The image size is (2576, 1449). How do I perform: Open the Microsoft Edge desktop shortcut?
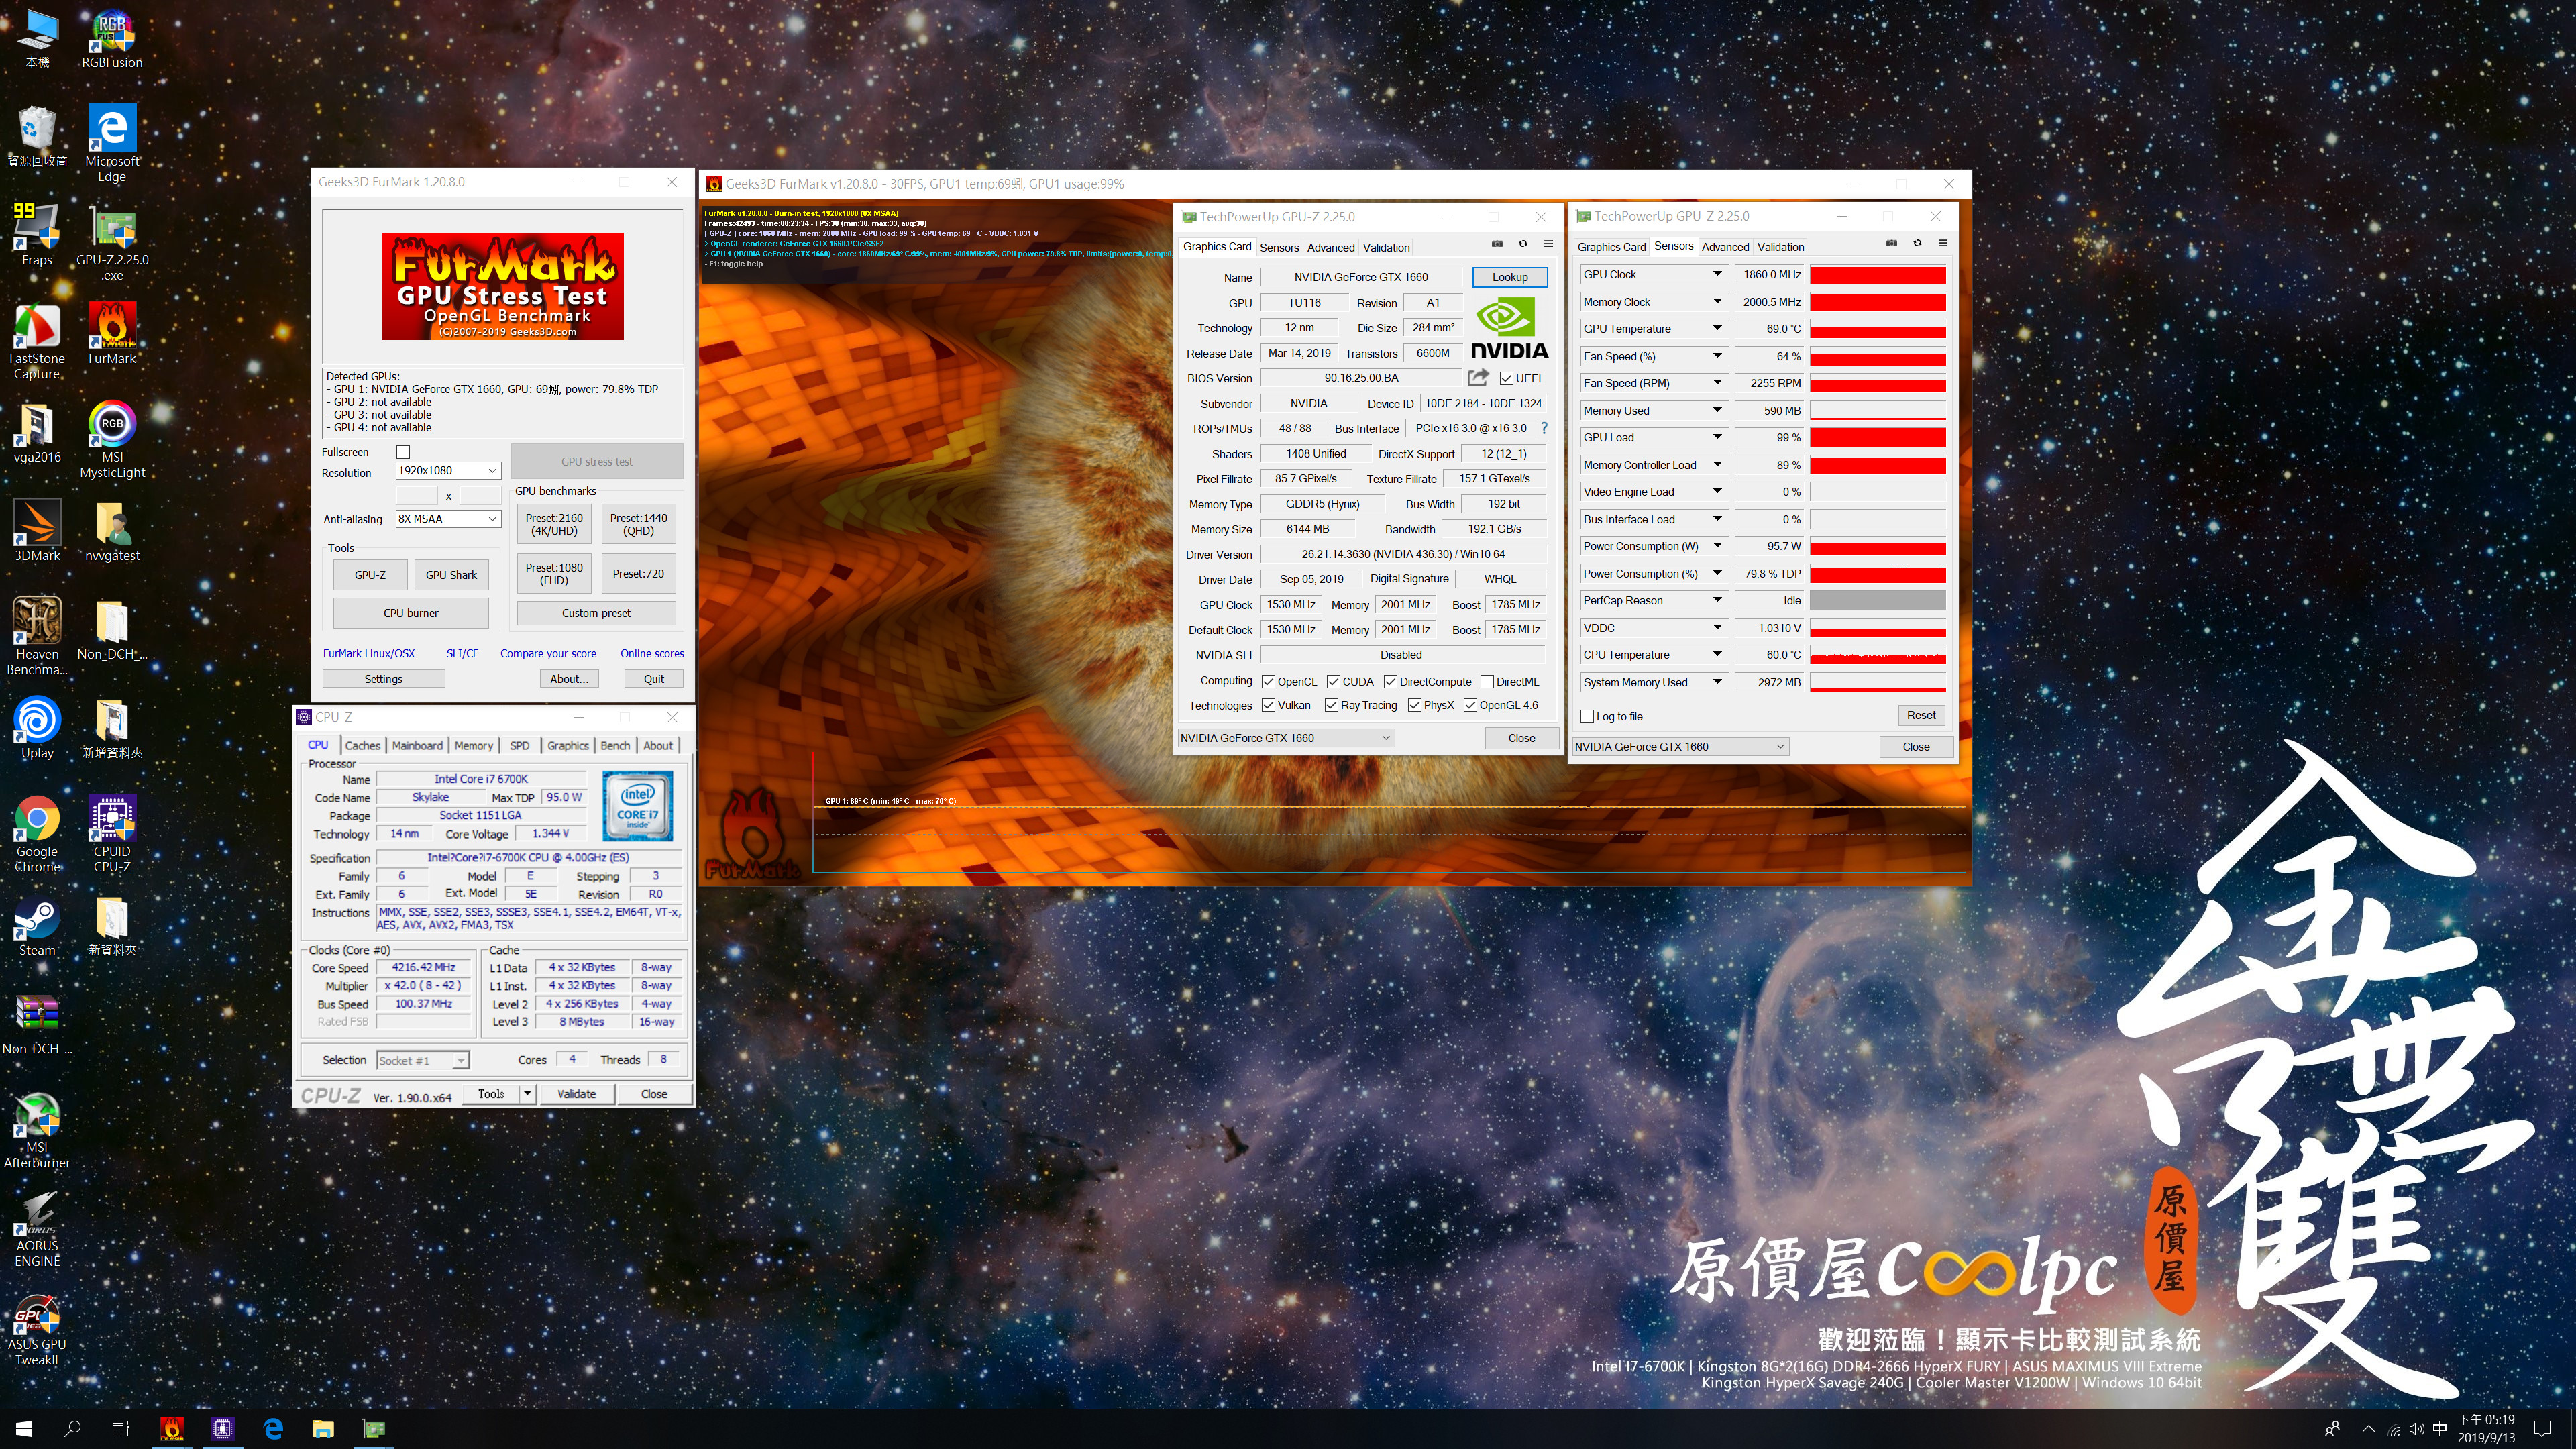112,142
